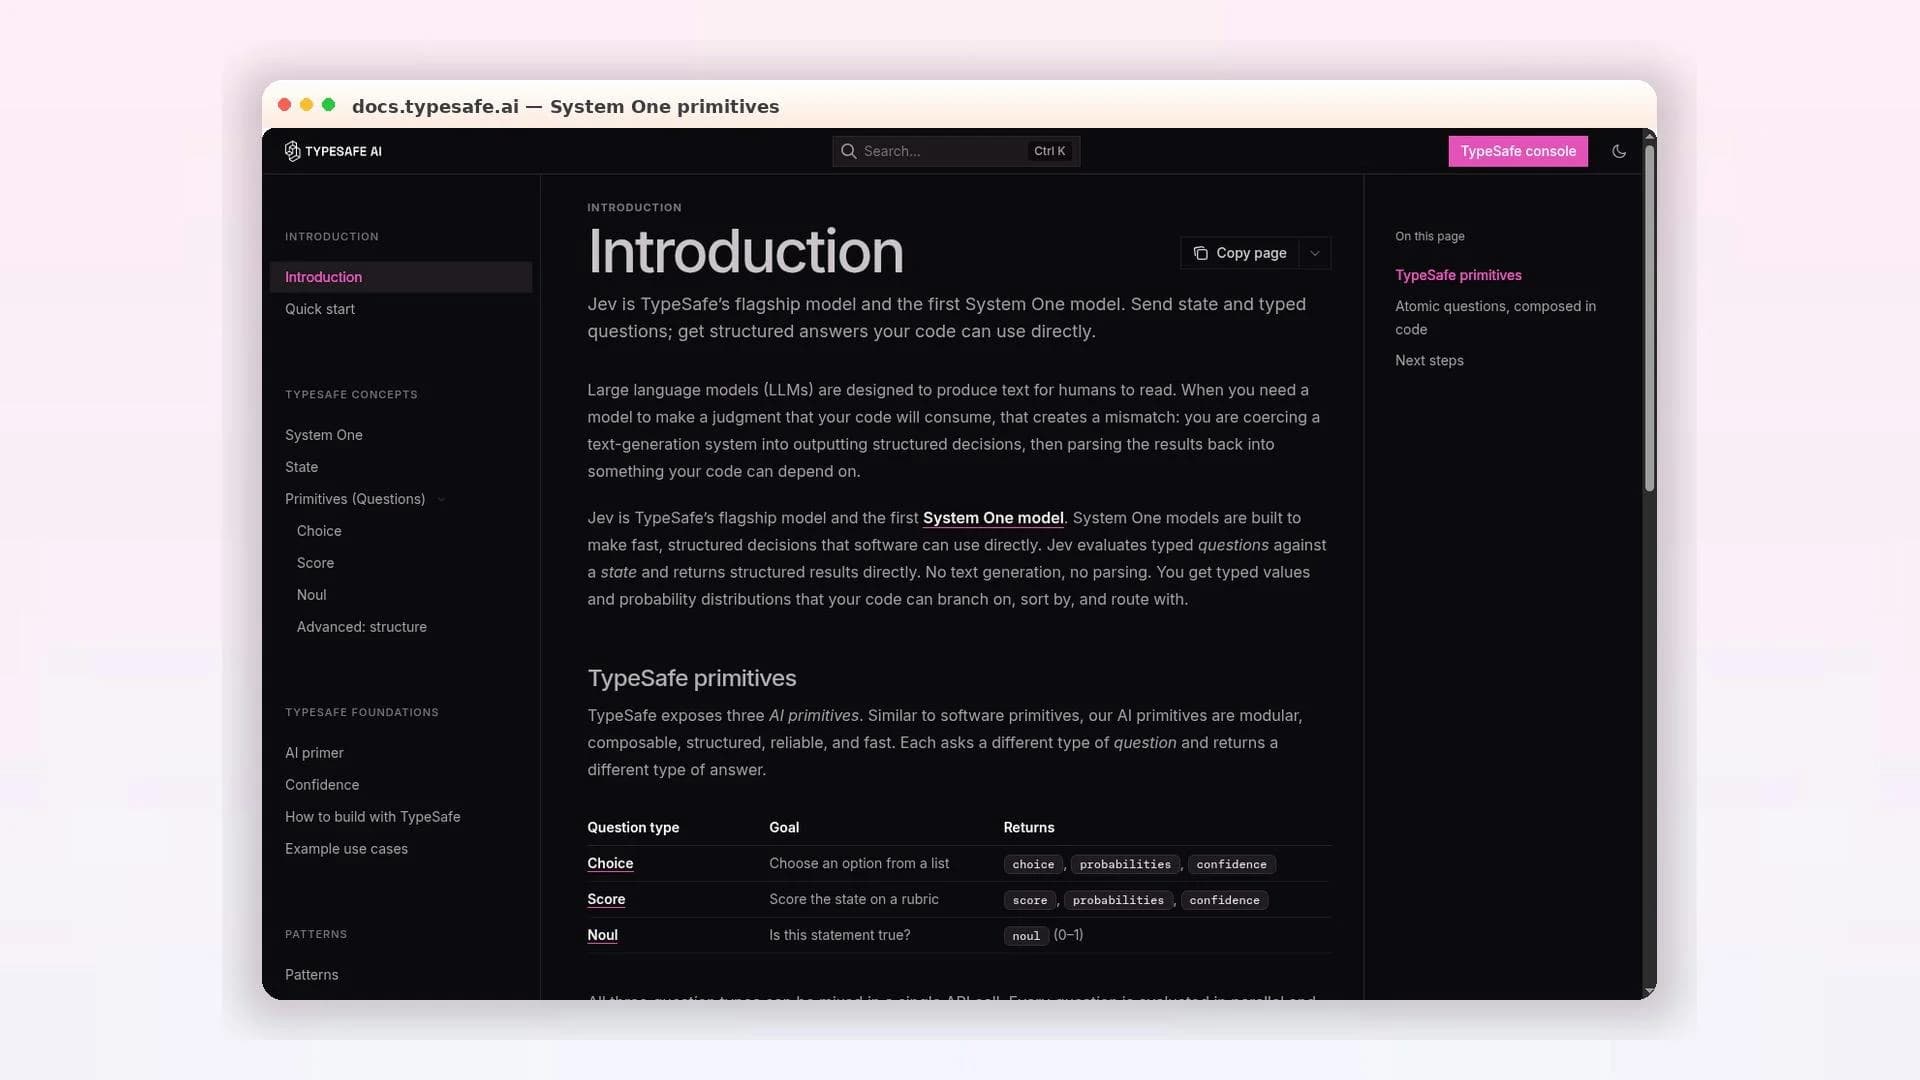1920x1080 pixels.
Task: Click the Noul link in table
Action: point(602,935)
